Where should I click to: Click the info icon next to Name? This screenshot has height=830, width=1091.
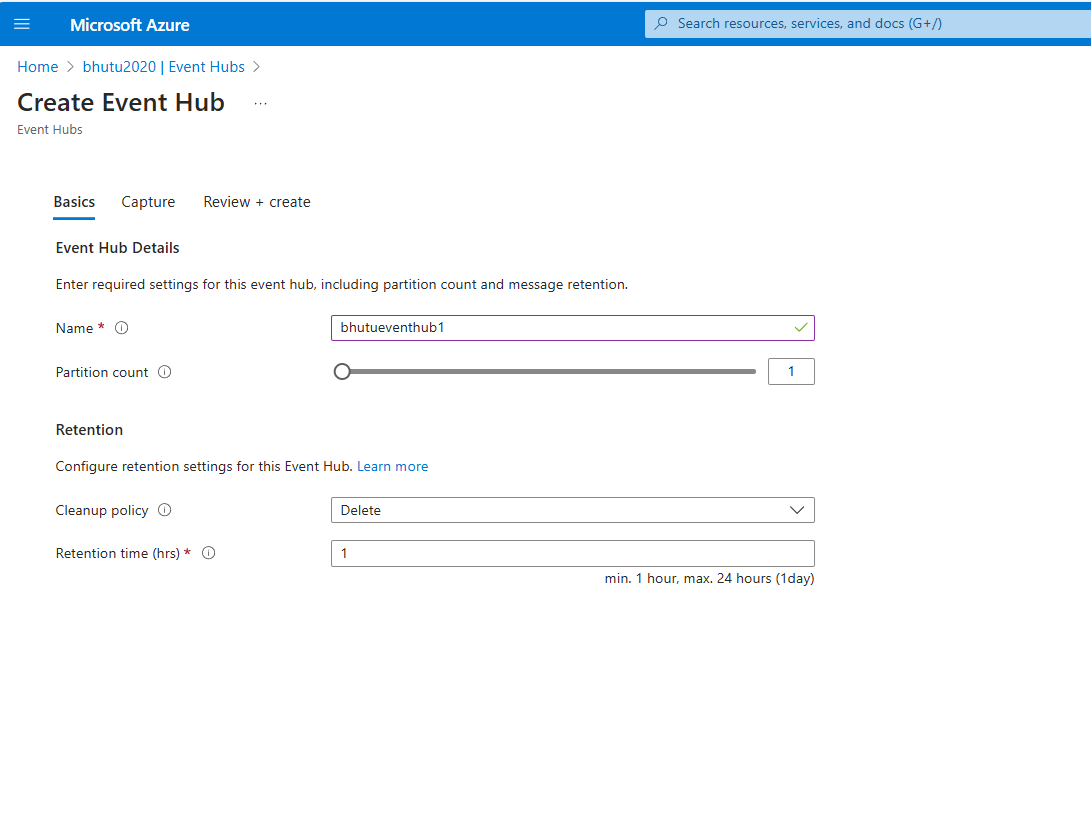point(122,328)
